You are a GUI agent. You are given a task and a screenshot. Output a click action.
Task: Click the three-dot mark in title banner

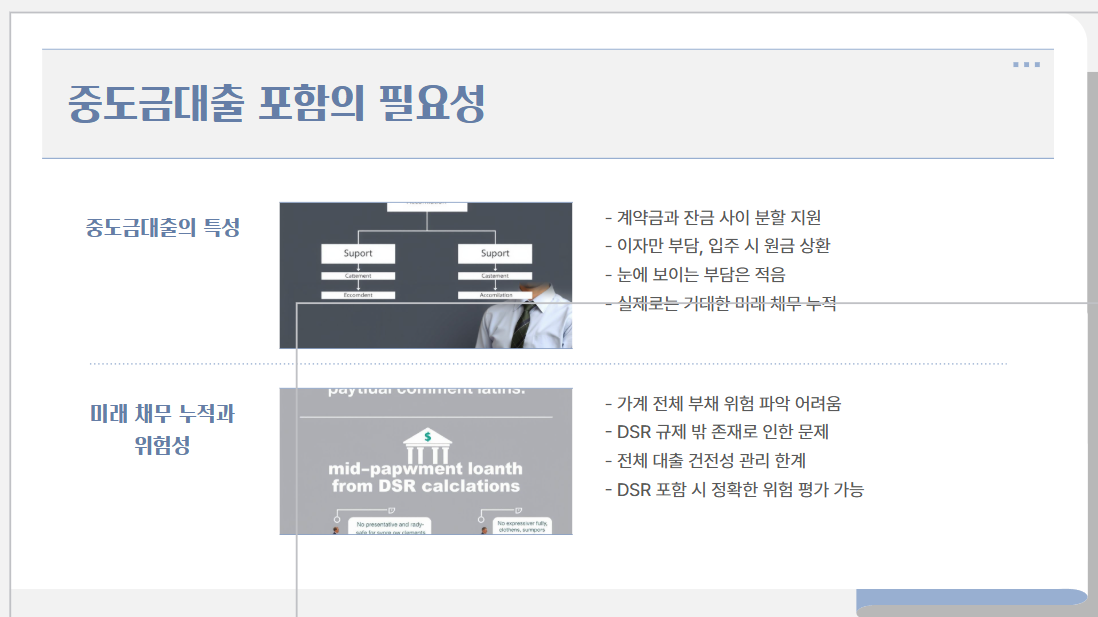pyautogui.click(x=1026, y=64)
